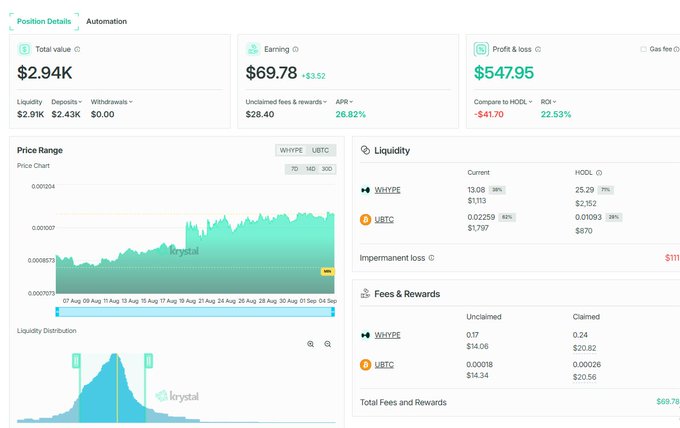Click the Profit & loss percent icon
The image size is (680, 428).
[x=481, y=49]
